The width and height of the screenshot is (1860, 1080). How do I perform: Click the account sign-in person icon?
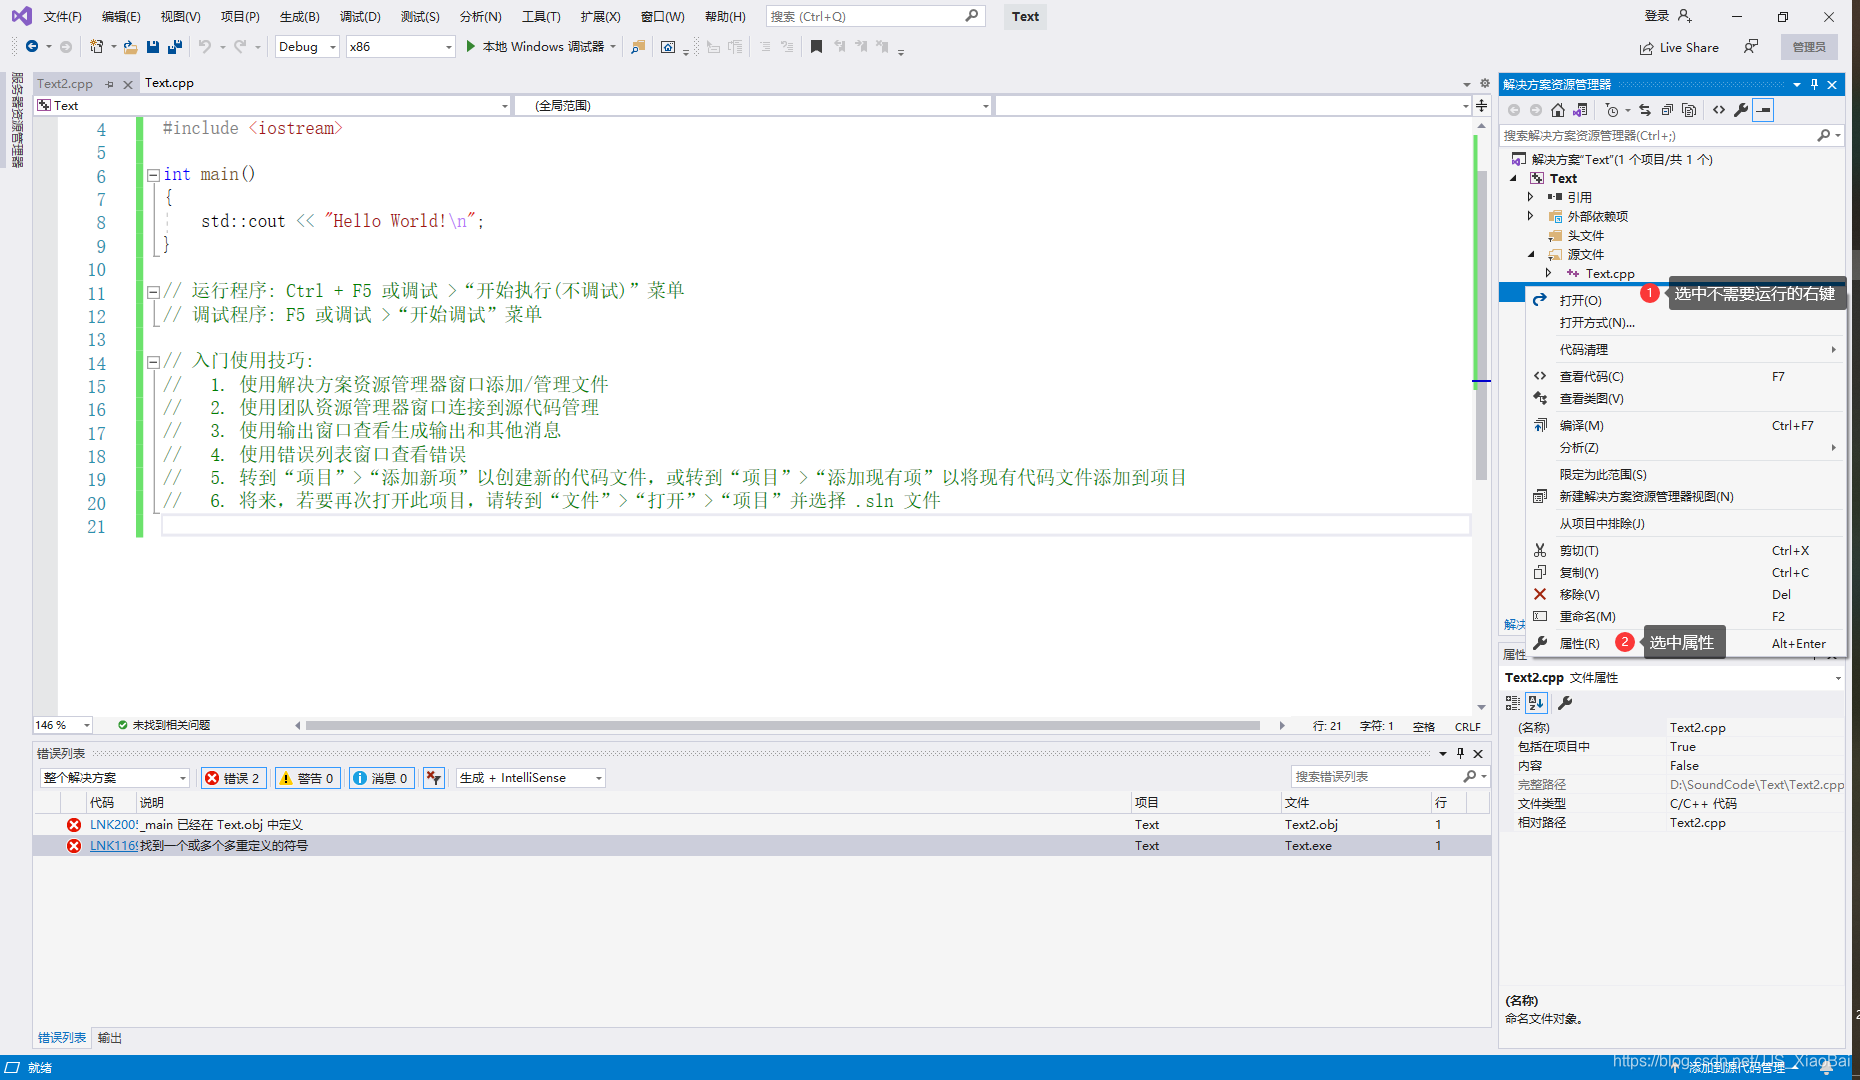[1685, 16]
